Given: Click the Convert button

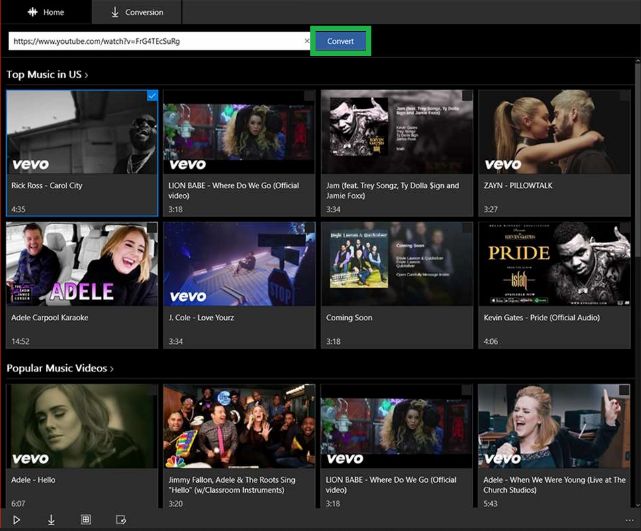Looking at the screenshot, I should (340, 41).
